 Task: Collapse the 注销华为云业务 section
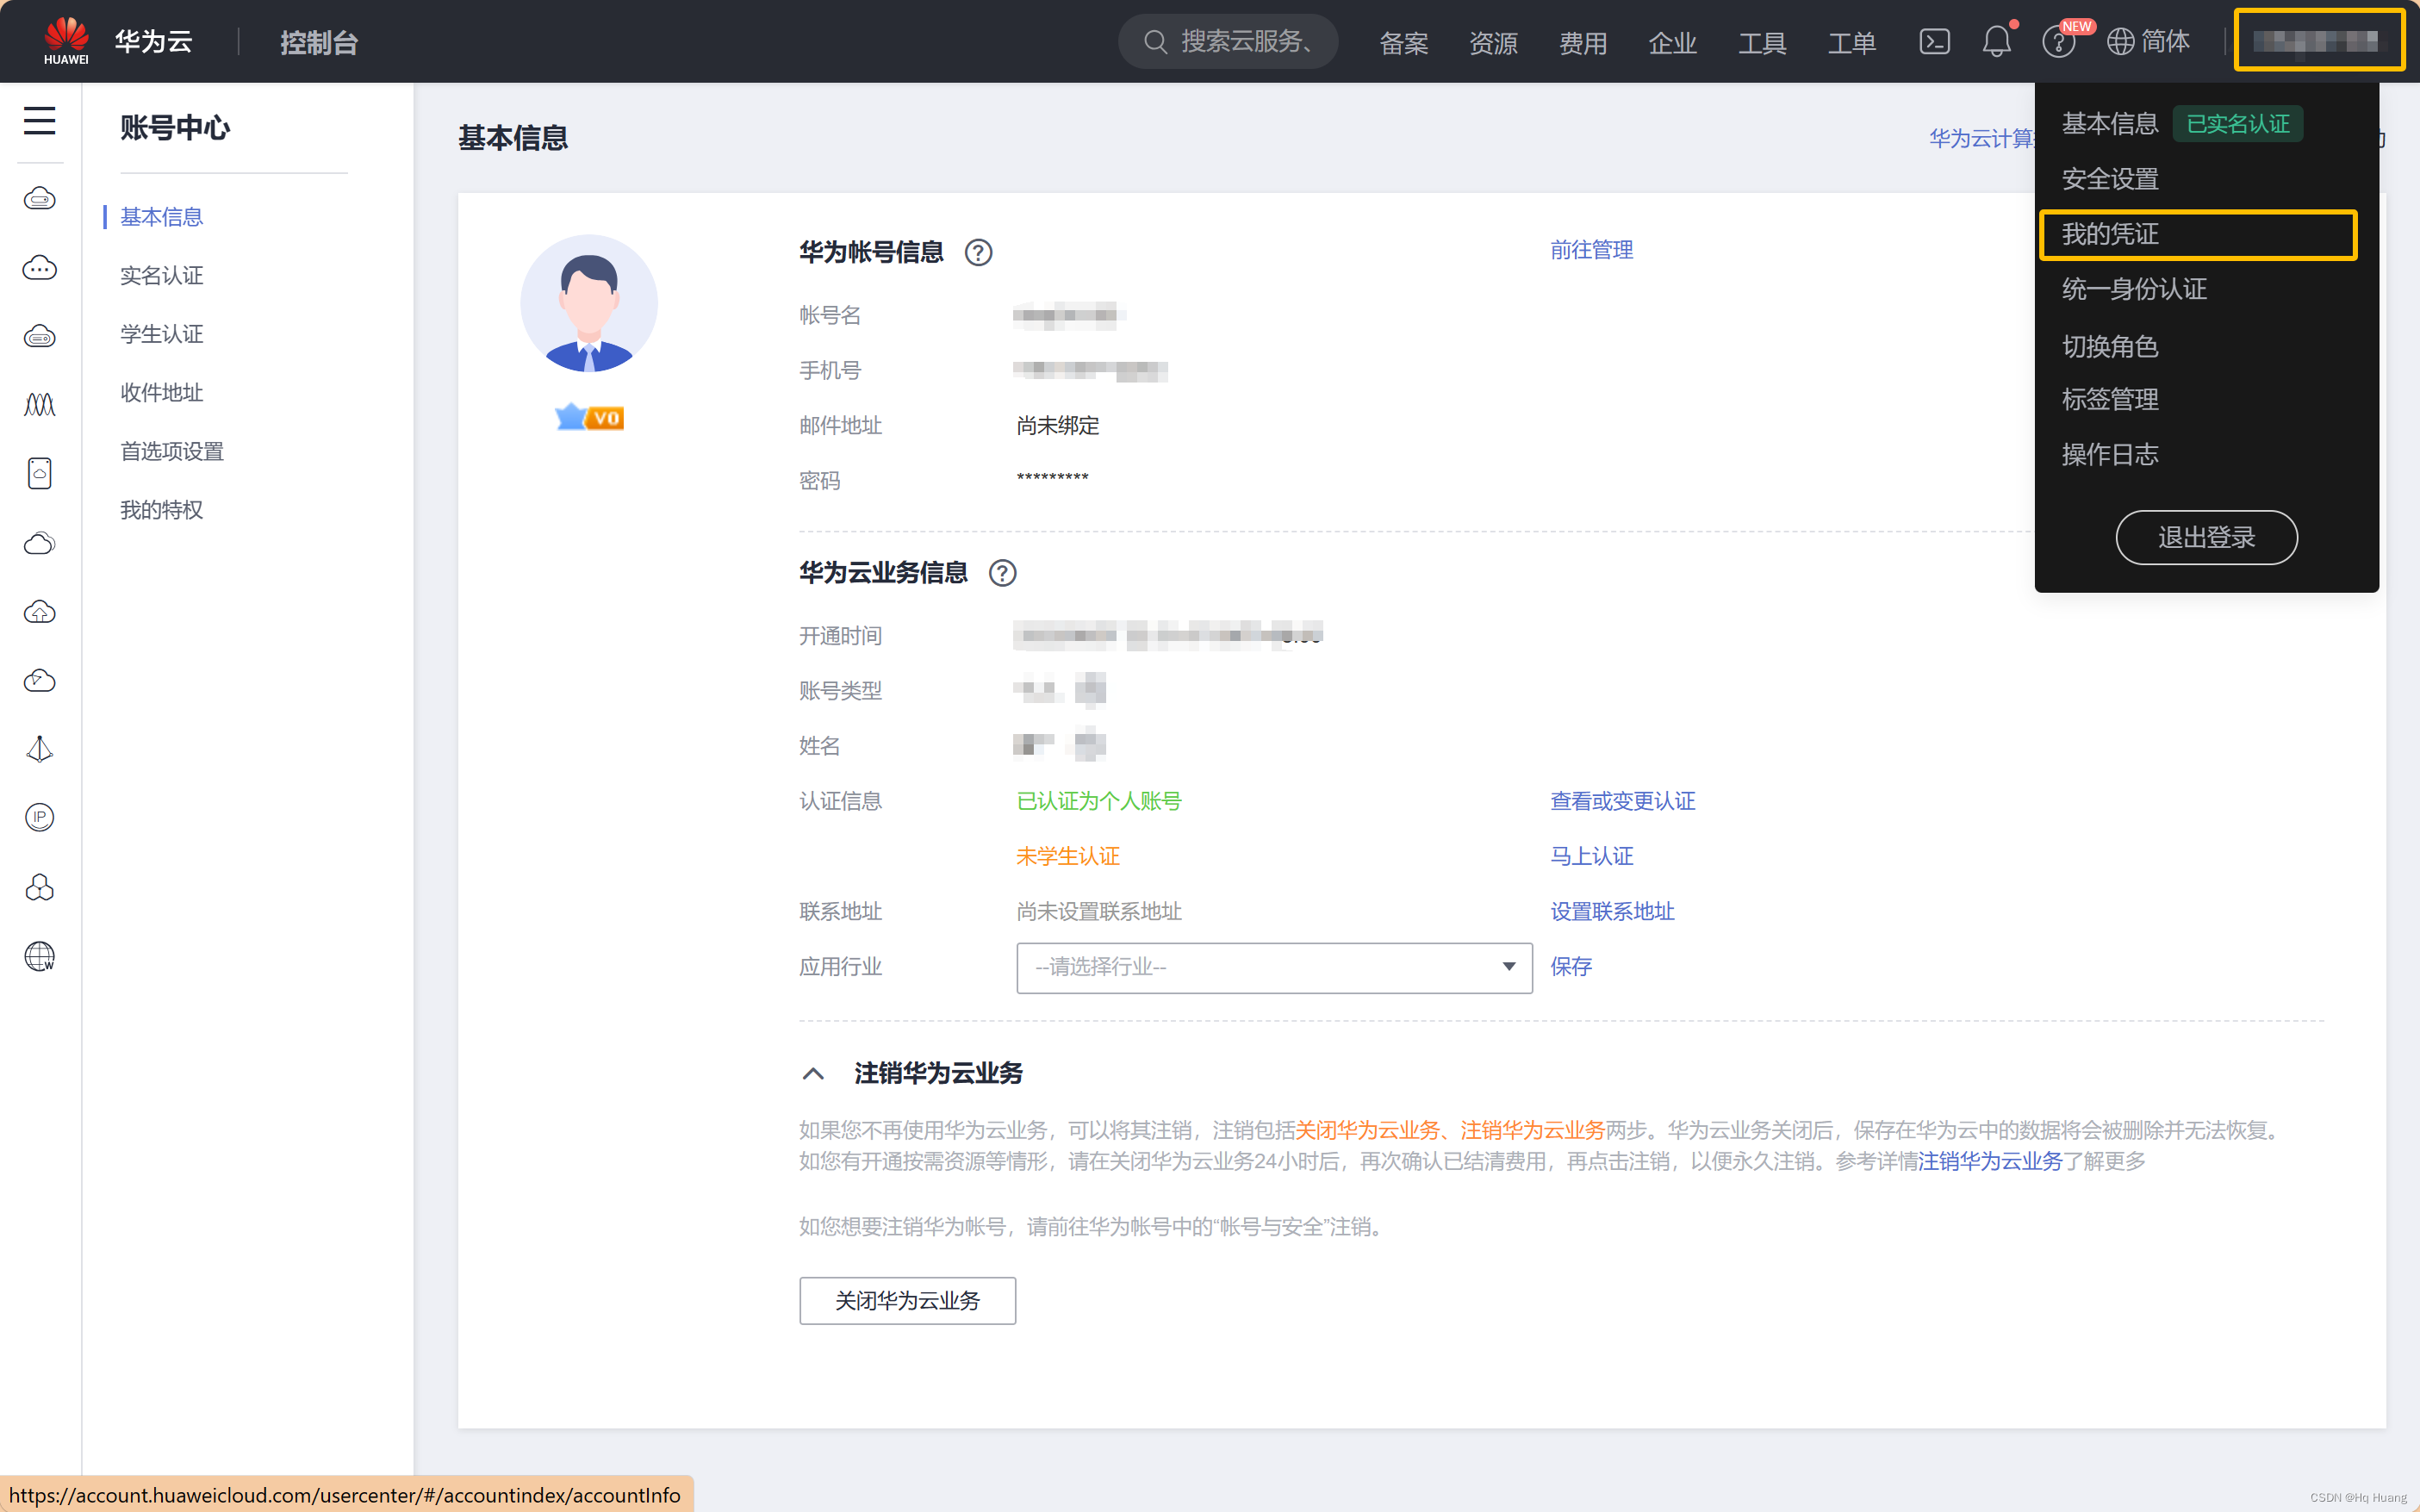pyautogui.click(x=813, y=1074)
